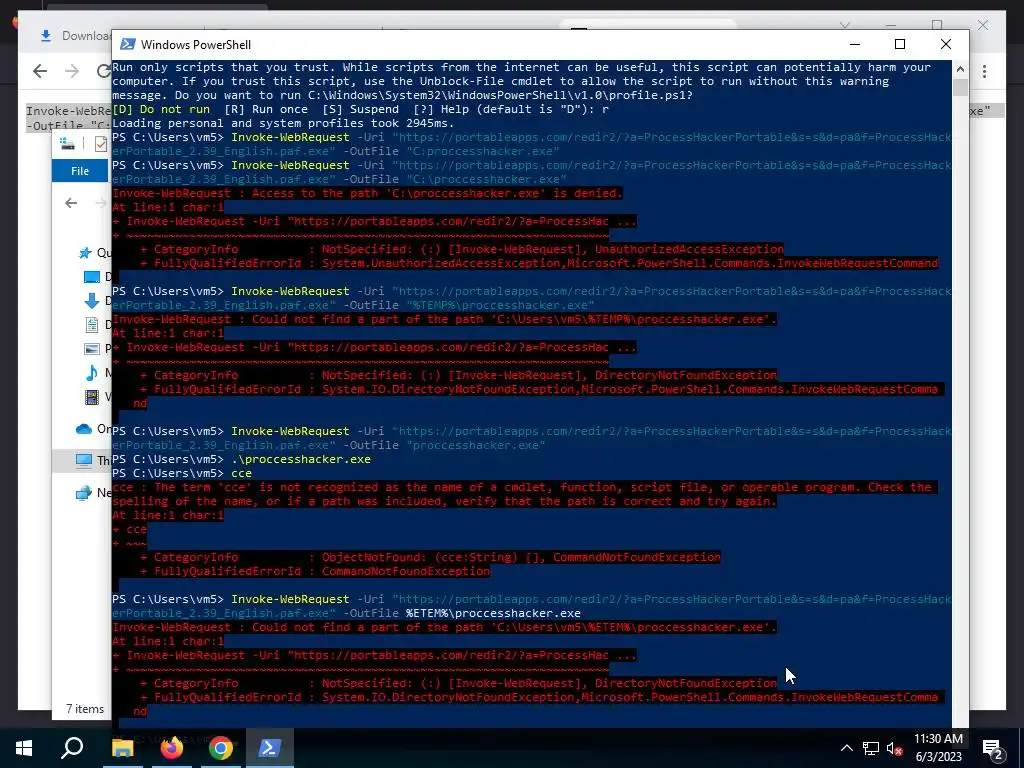
Task: Click the 'Loading personal and system profiles' line
Action: [283, 123]
